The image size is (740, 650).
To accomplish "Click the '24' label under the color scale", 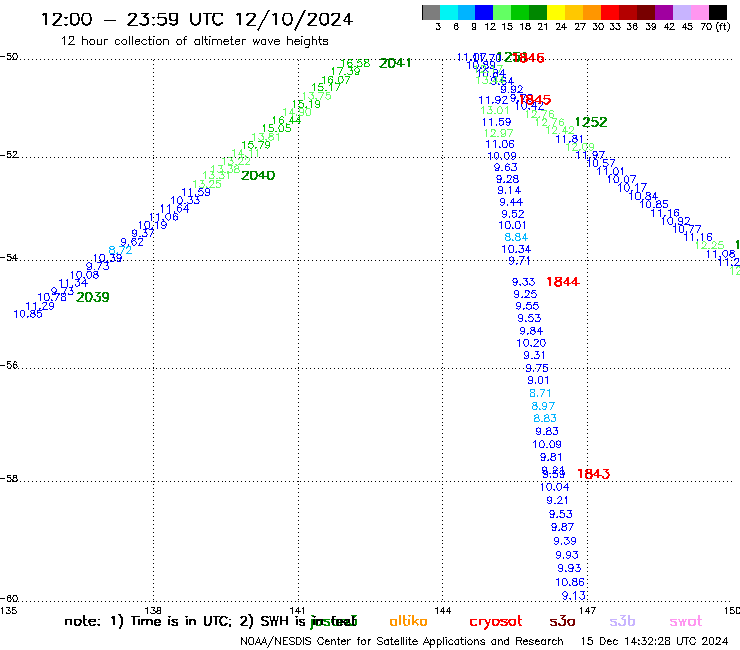I will pyautogui.click(x=561, y=26).
